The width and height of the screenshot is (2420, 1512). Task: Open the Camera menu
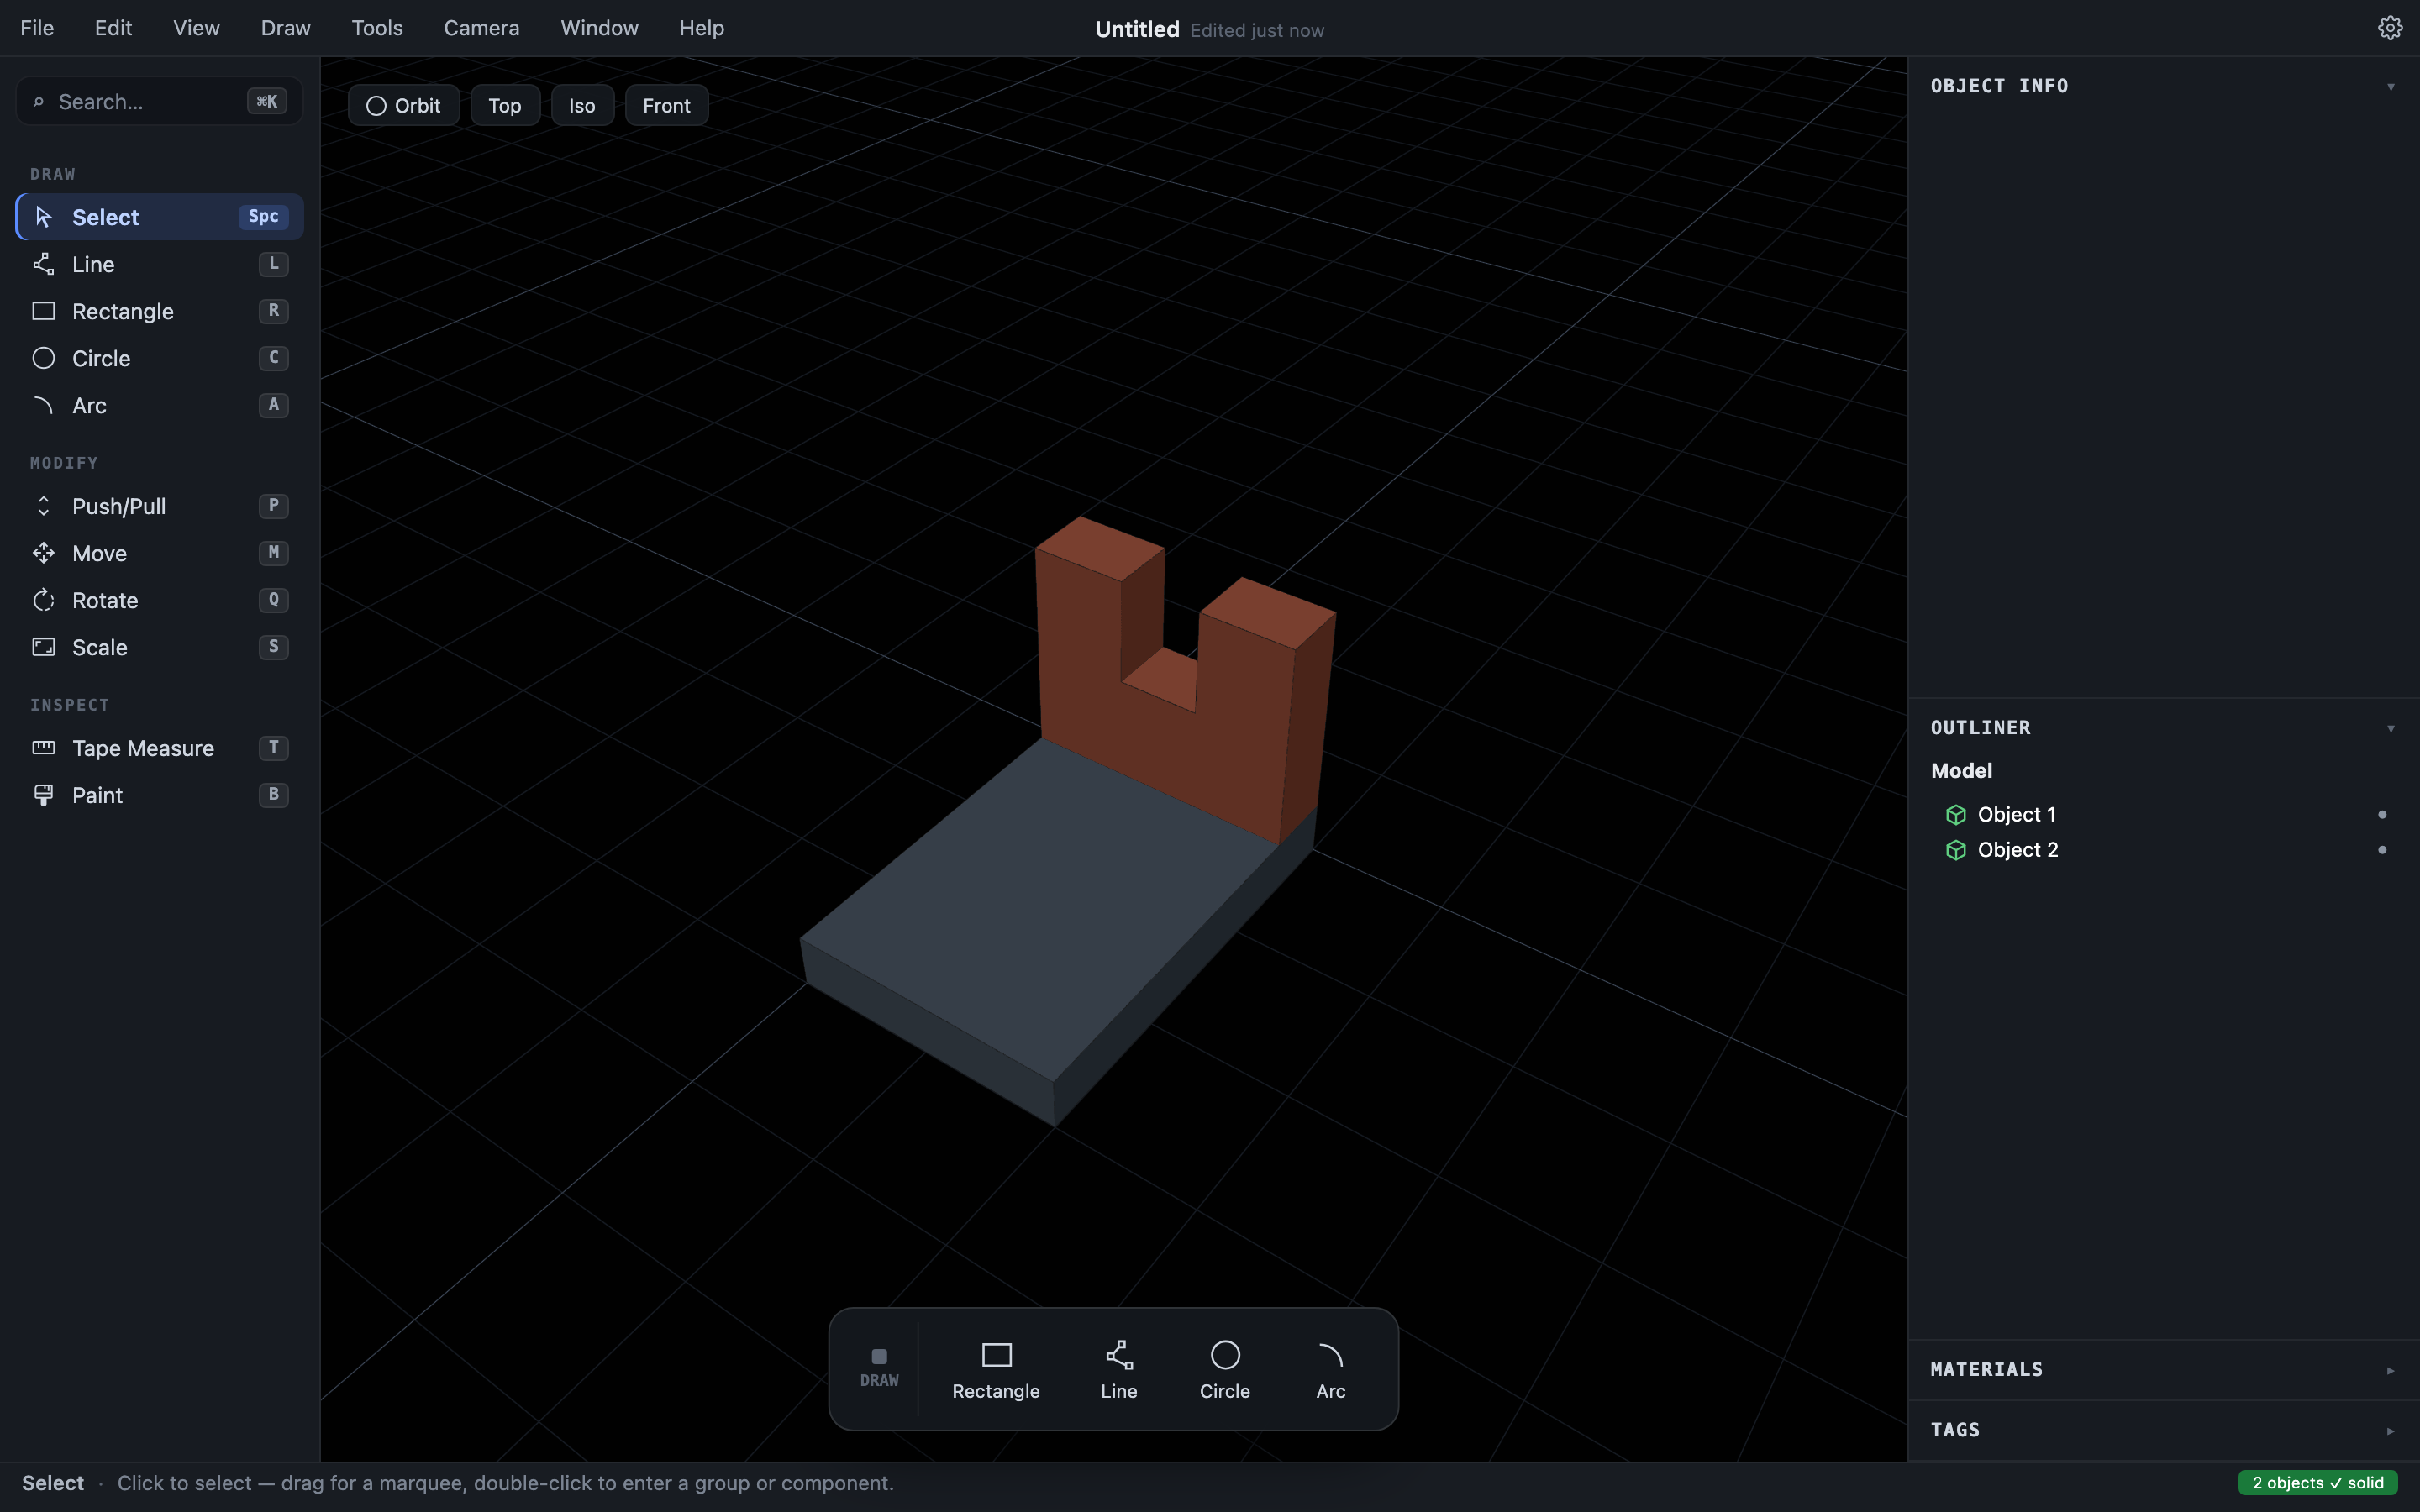coord(482,28)
